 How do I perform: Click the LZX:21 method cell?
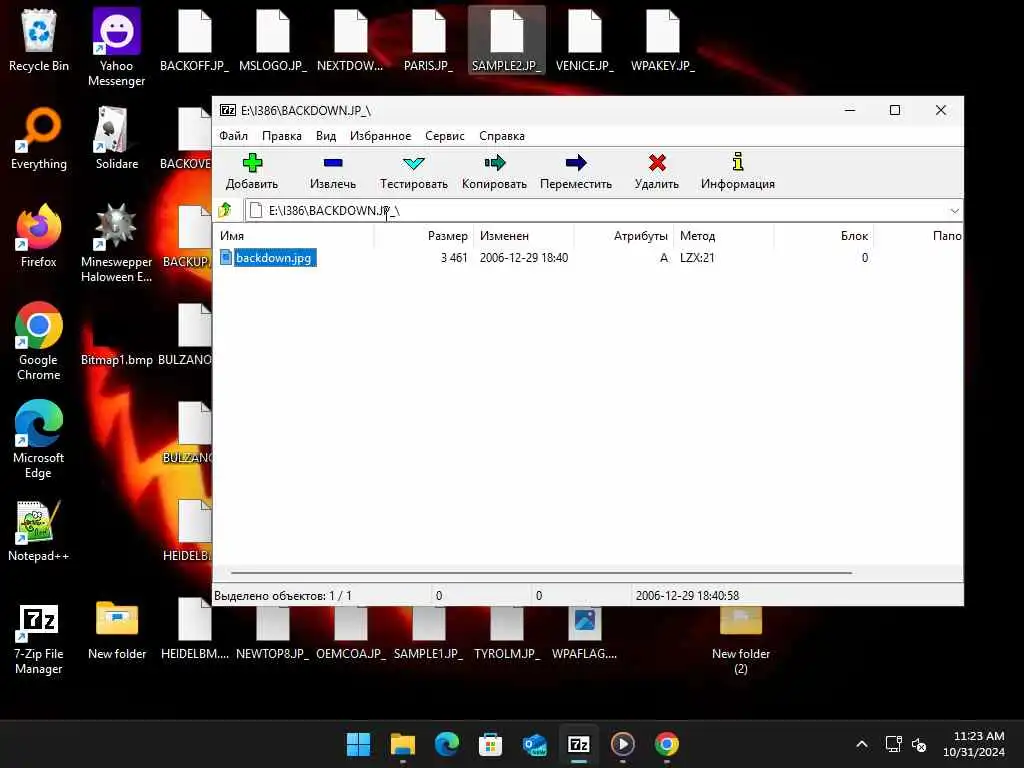(697, 258)
